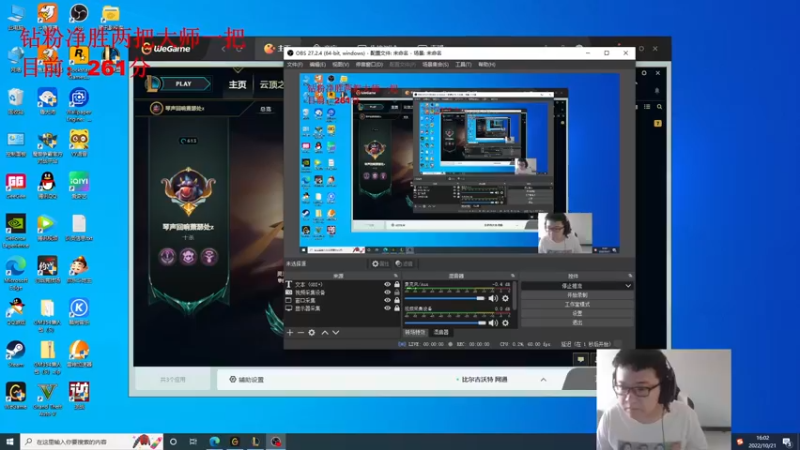Image resolution: width=800 pixels, height=450 pixels.
Task: Toggle lock on display capture source
Action: tap(397, 308)
